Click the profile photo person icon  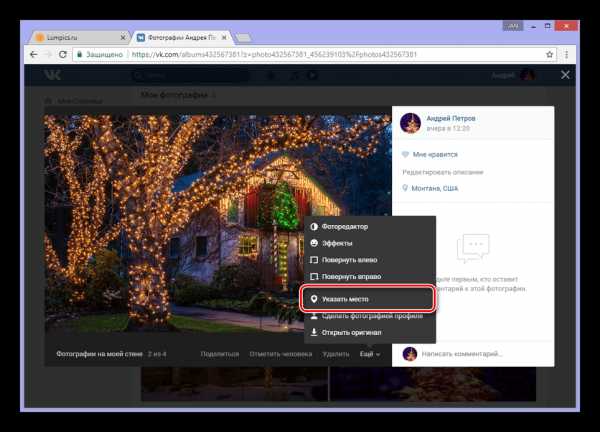coord(314,316)
